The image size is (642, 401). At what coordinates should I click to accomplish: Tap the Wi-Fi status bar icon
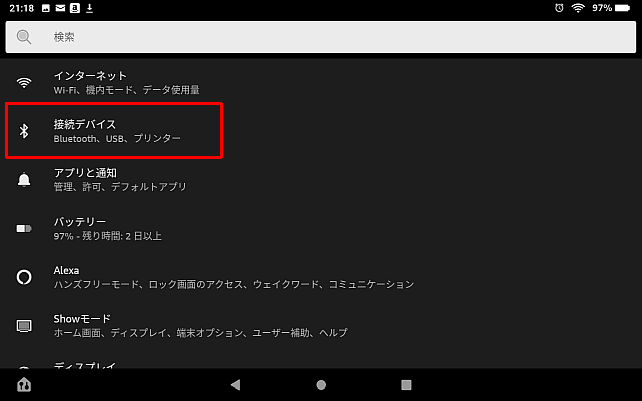(x=578, y=8)
